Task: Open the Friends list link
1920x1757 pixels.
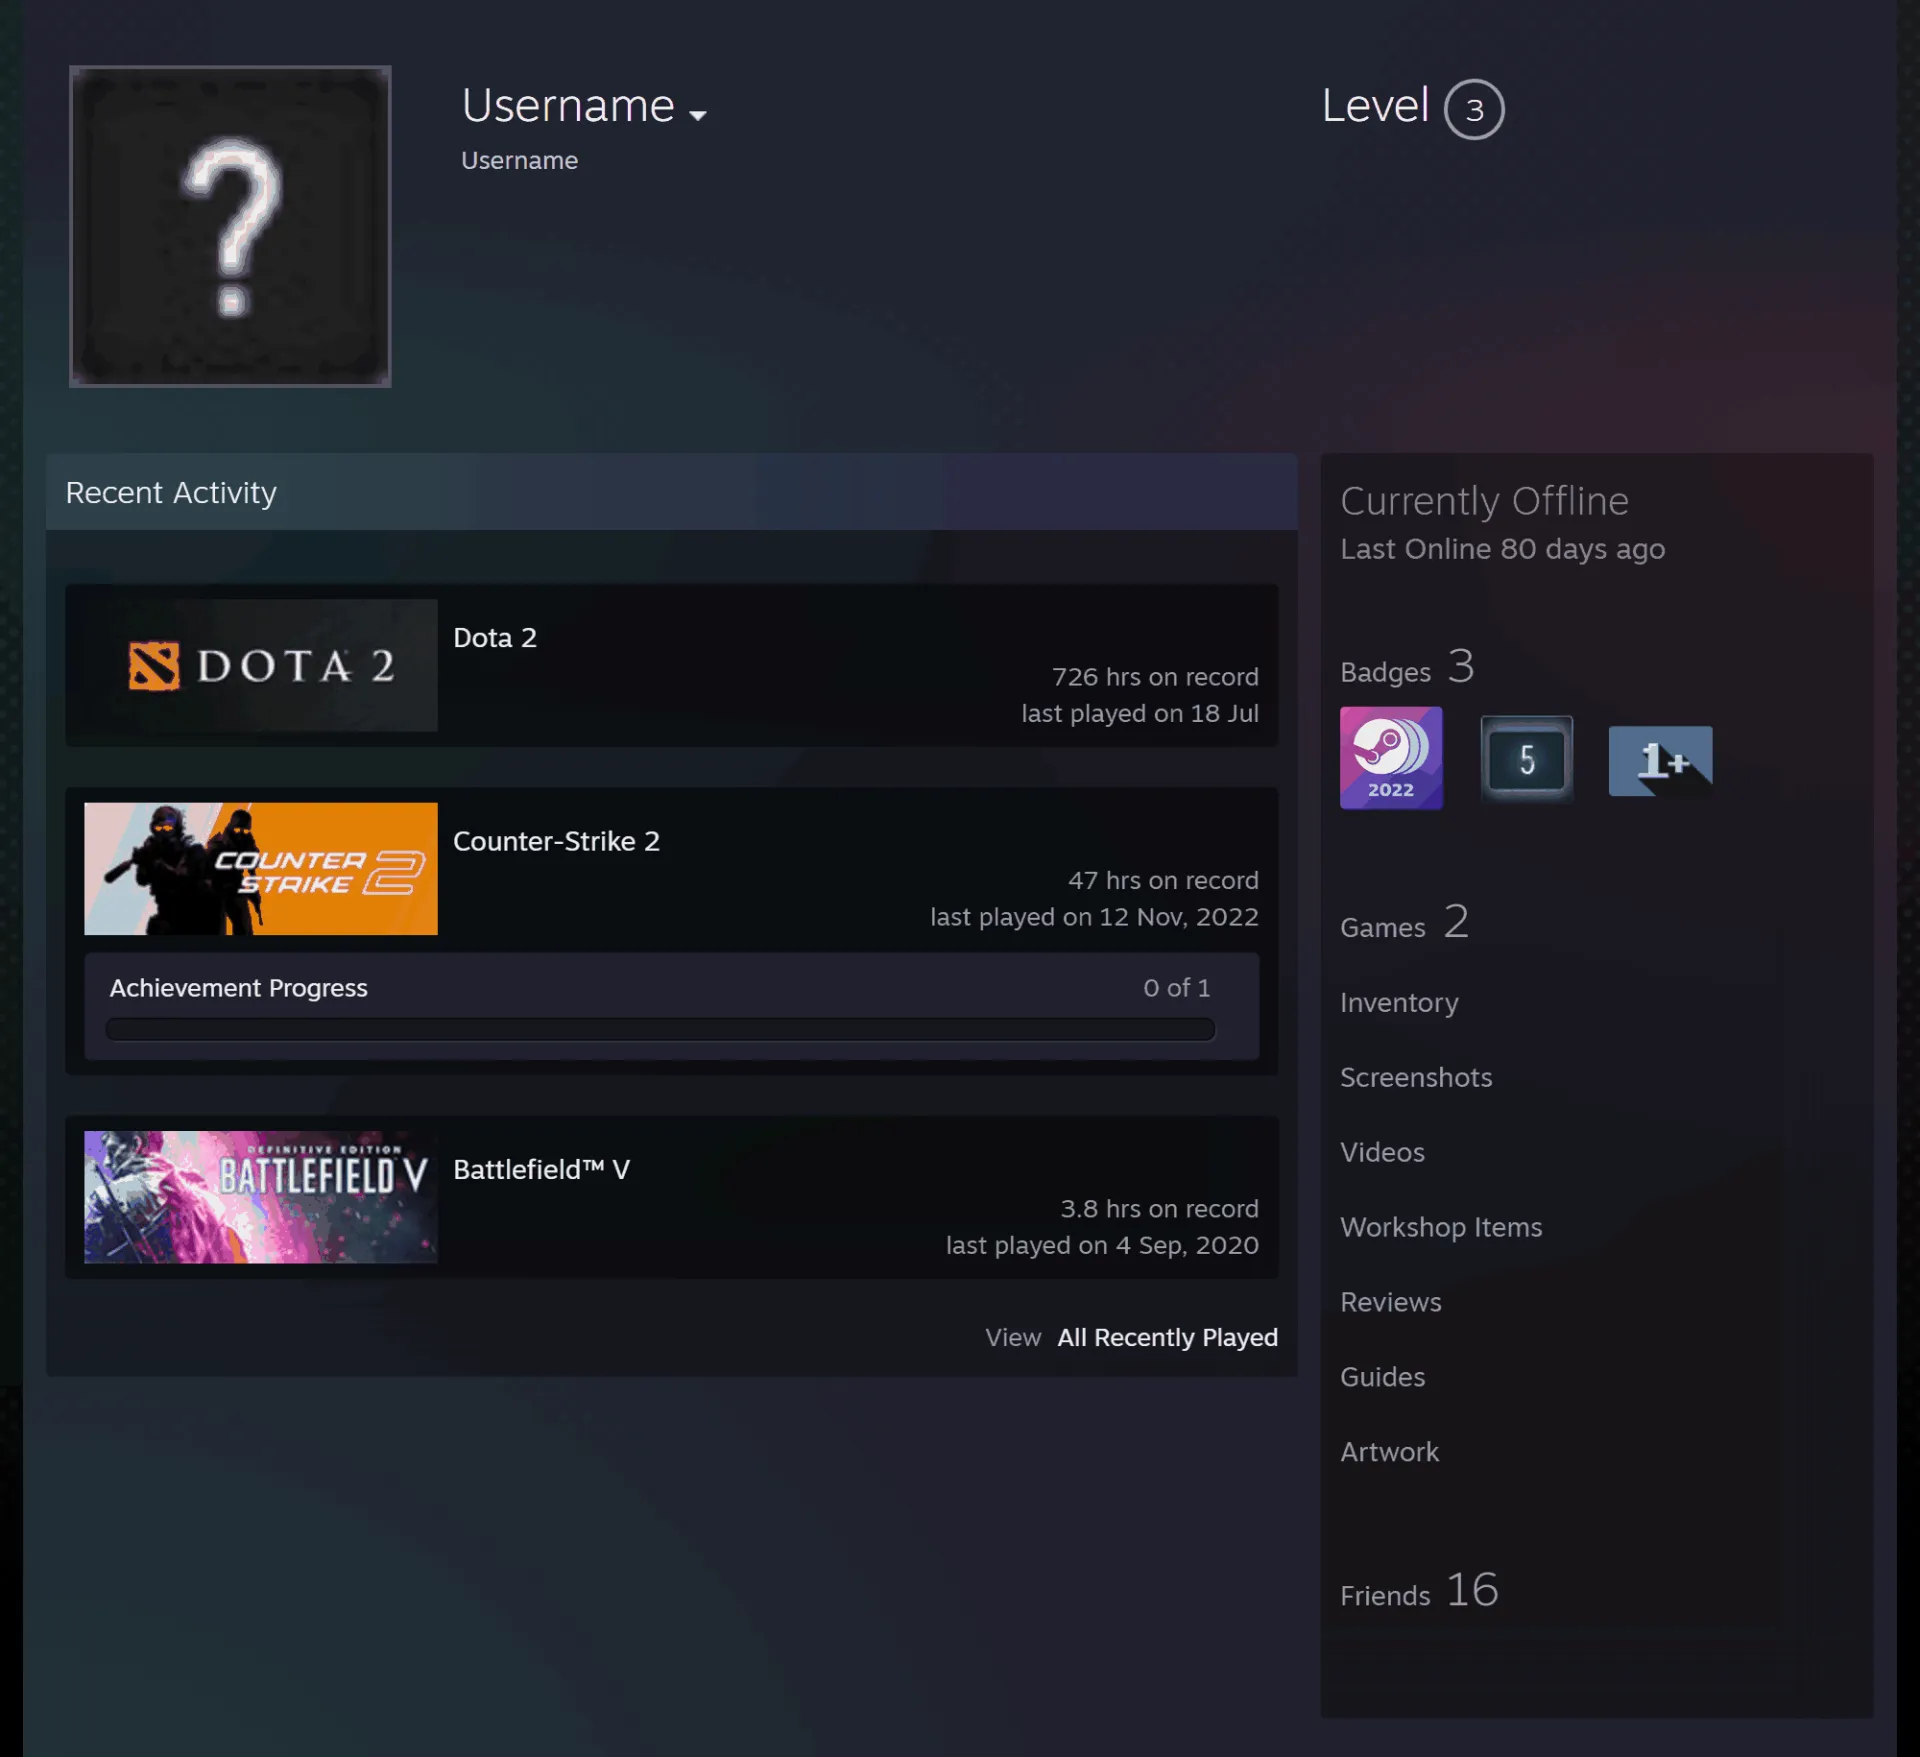Action: click(x=1419, y=1590)
